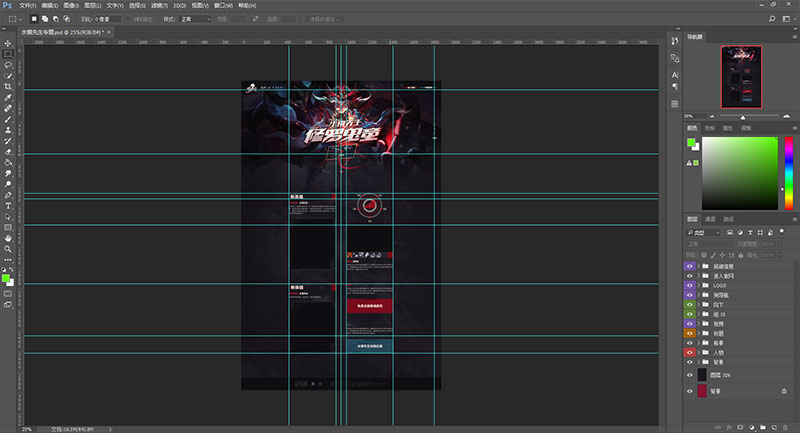The width and height of the screenshot is (800, 433).
Task: Toggle the layer filter on/off switch
Action: (782, 232)
